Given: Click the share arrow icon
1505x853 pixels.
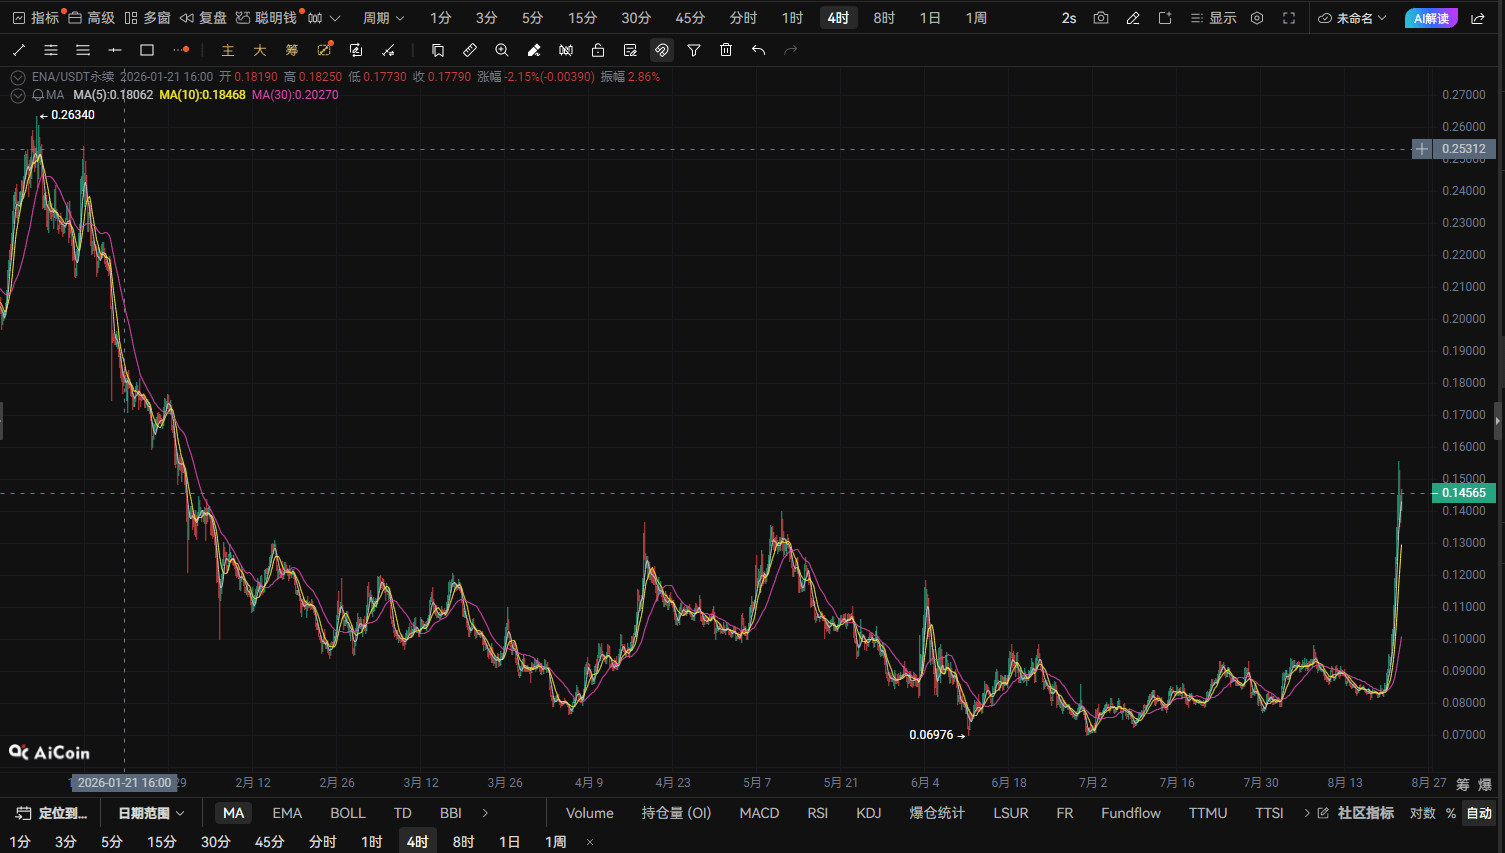Looking at the screenshot, I should [1478, 18].
